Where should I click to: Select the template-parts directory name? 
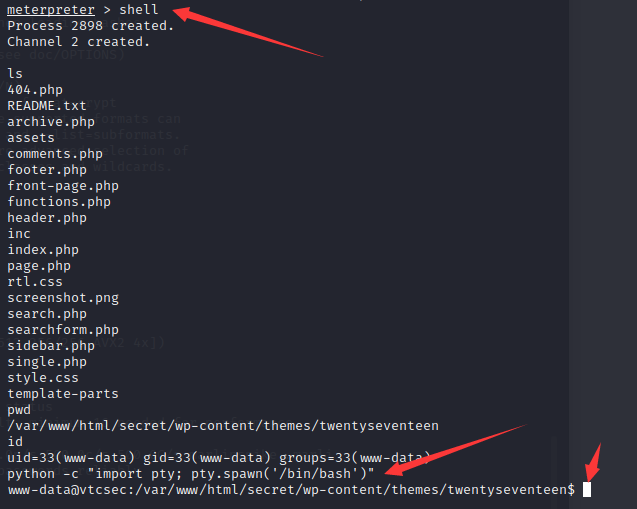(x=63, y=394)
